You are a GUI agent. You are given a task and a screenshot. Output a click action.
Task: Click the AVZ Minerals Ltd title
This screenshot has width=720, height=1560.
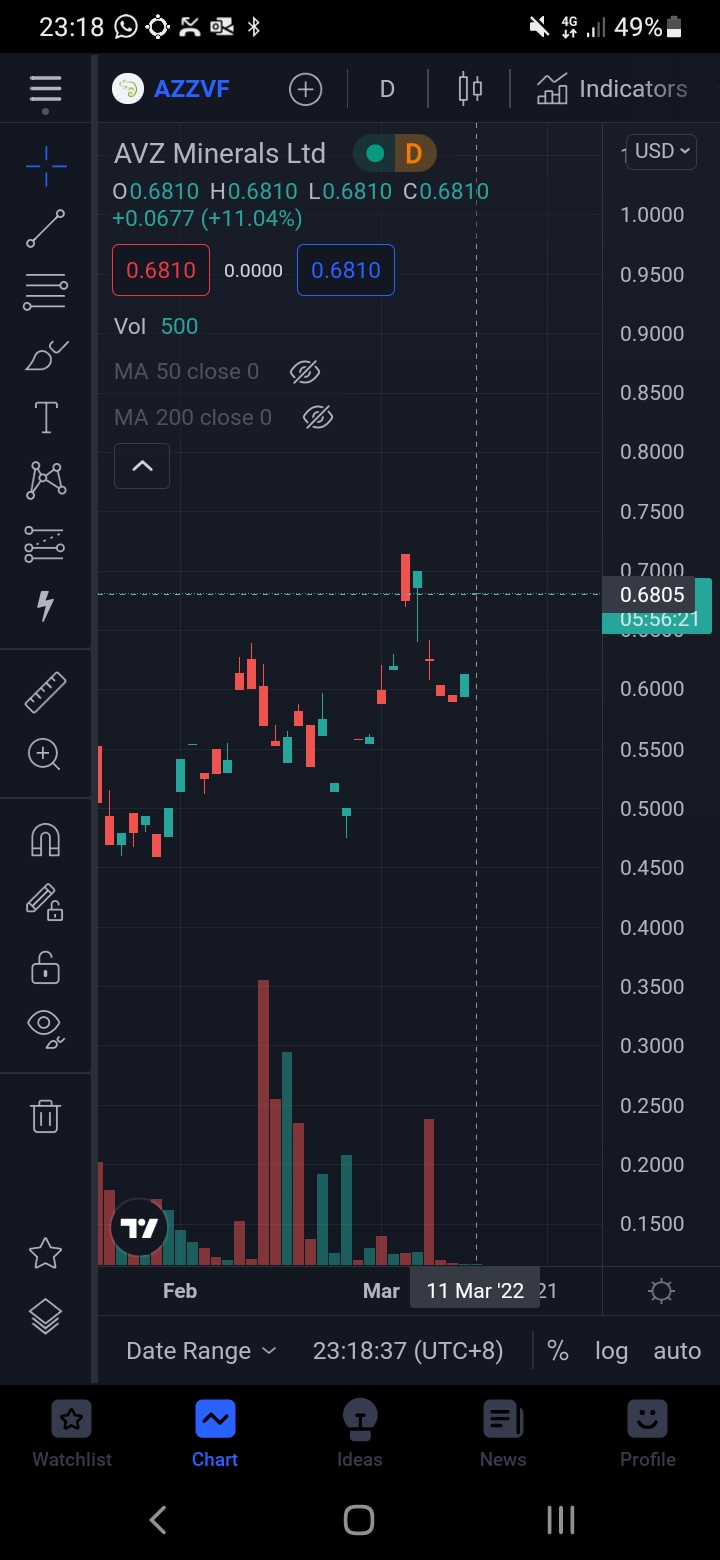pyautogui.click(x=220, y=153)
